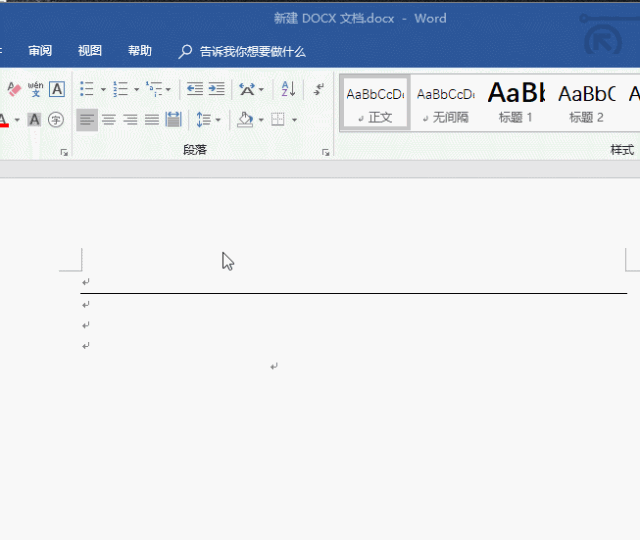Image resolution: width=640 pixels, height=540 pixels.
Task: Open the Asian Layout tool
Action: point(247,89)
